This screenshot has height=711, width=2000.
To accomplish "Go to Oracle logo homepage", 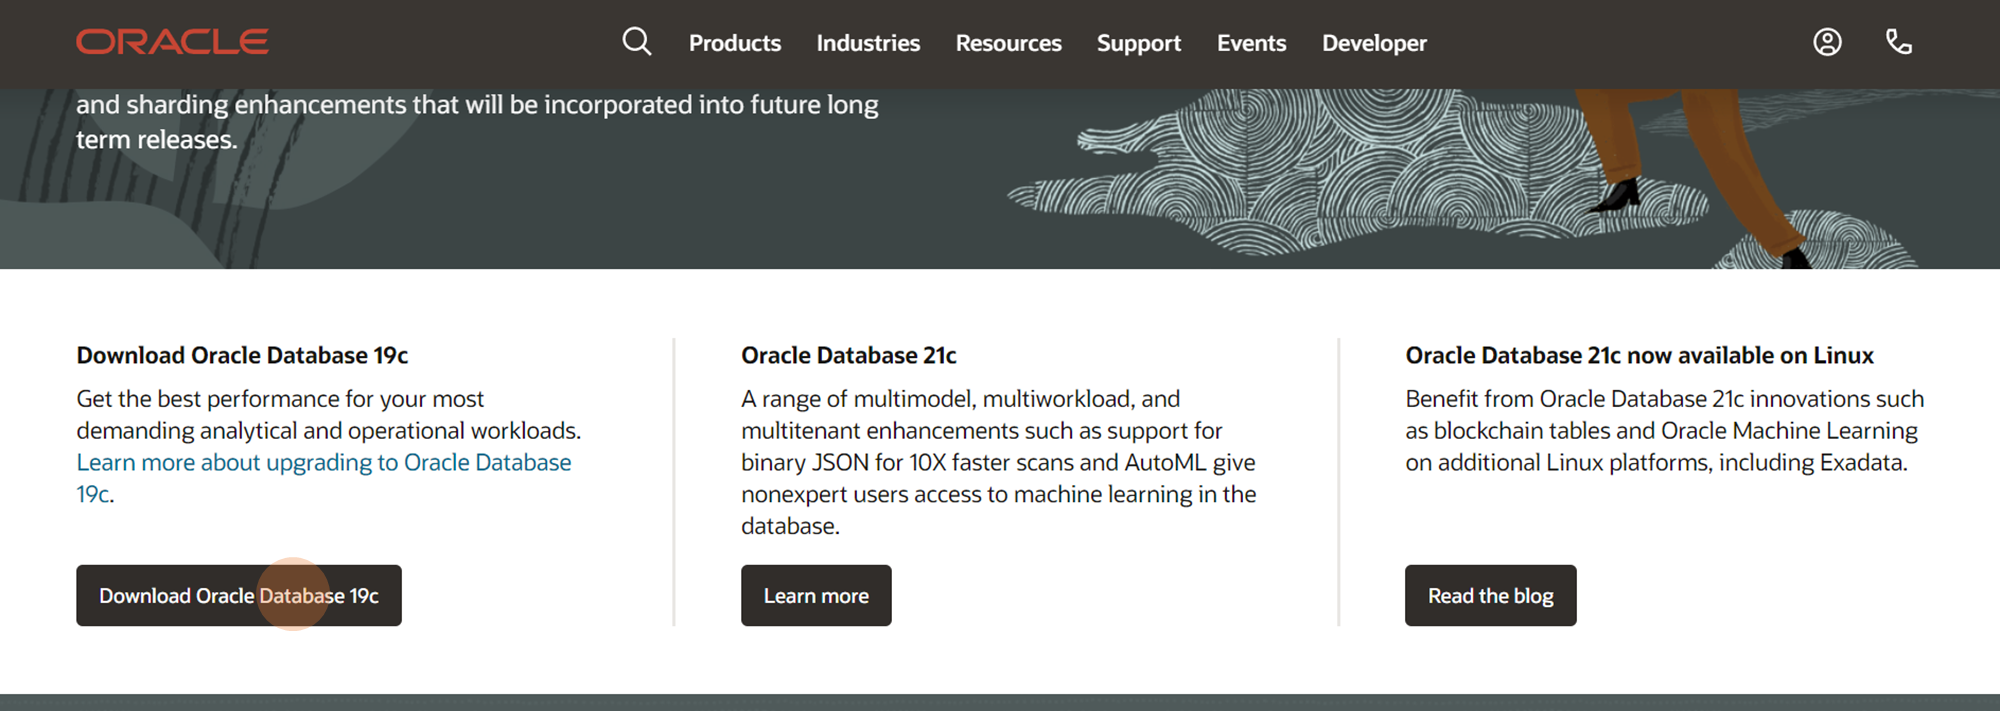I will click(x=172, y=42).
